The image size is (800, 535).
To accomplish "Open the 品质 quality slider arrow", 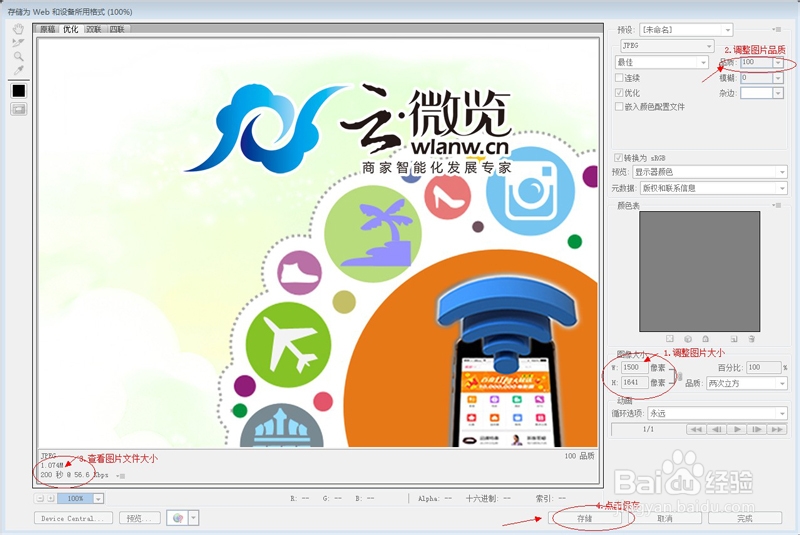I will point(778,62).
